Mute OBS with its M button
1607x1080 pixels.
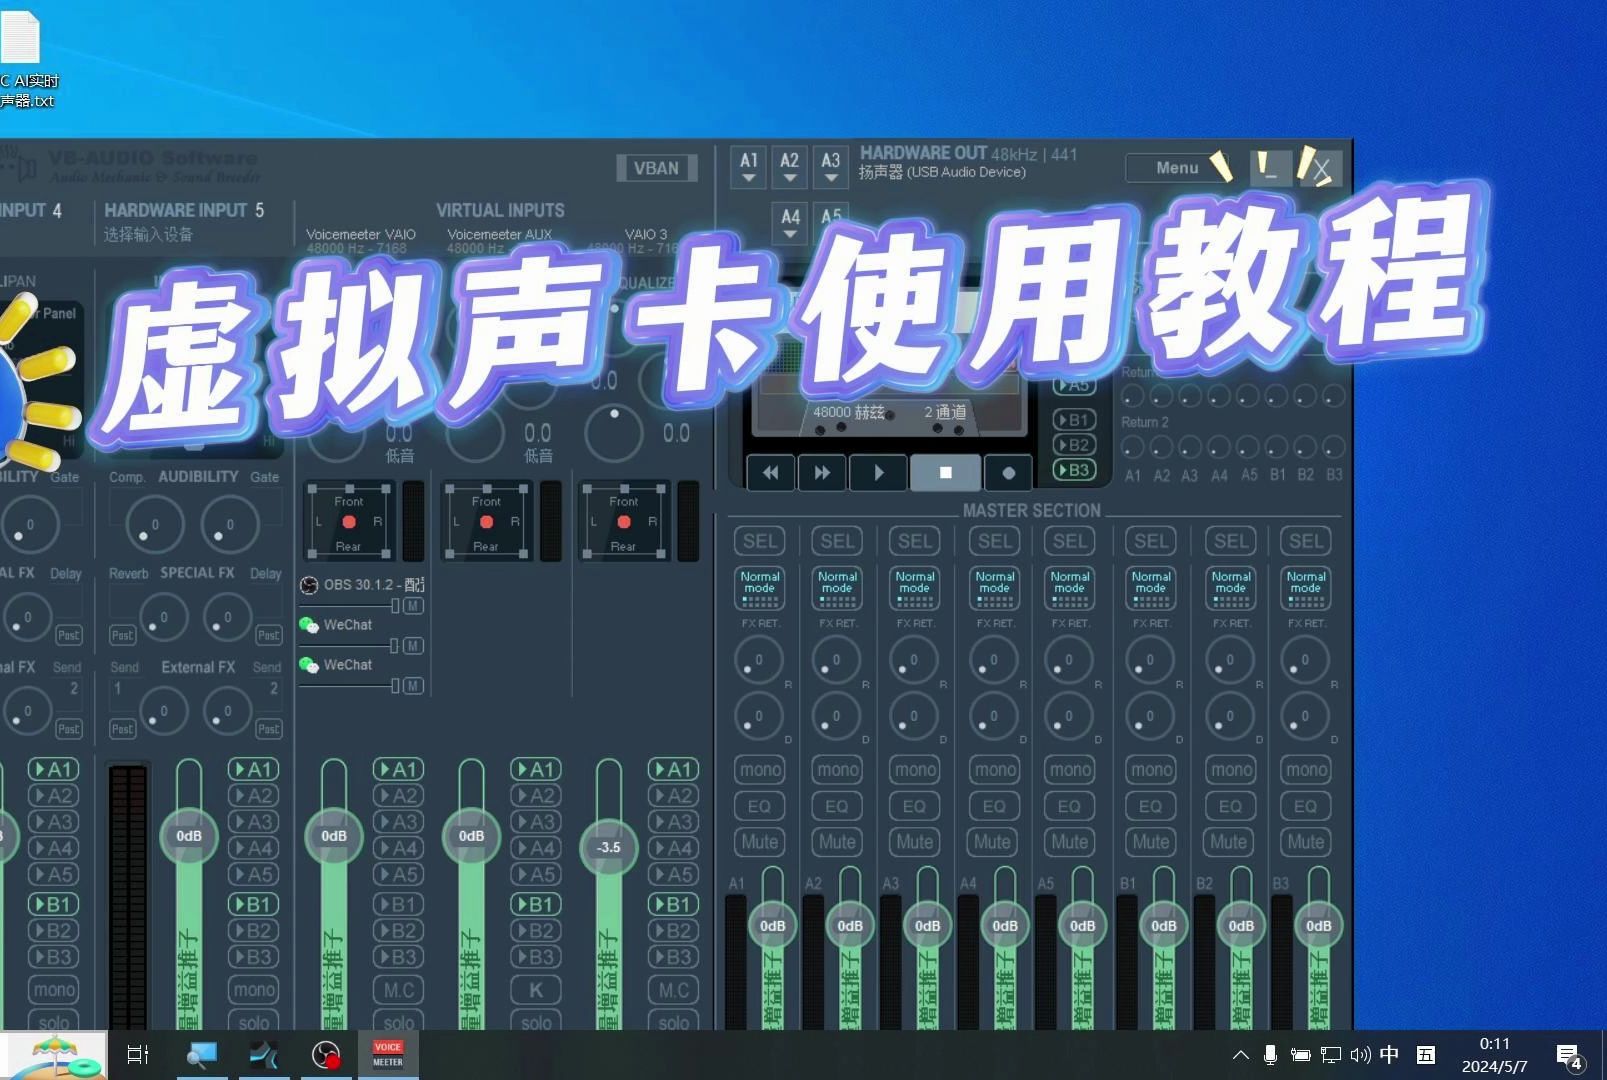point(413,606)
